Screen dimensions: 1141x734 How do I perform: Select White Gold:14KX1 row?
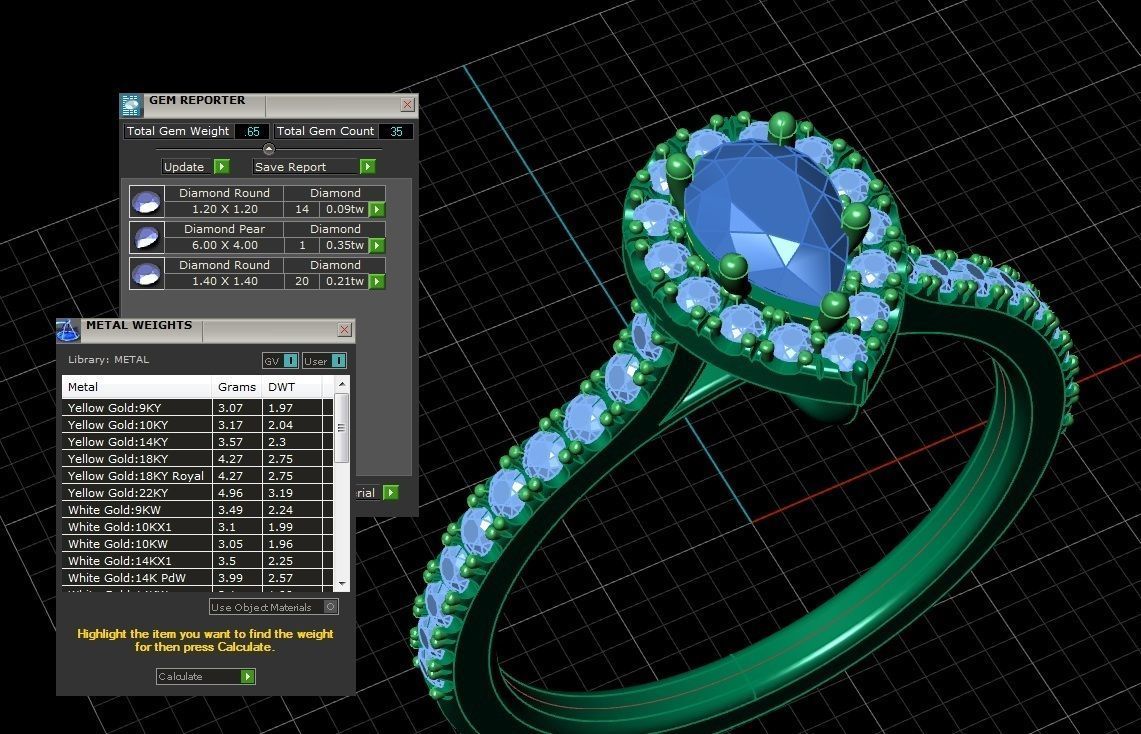click(197, 561)
